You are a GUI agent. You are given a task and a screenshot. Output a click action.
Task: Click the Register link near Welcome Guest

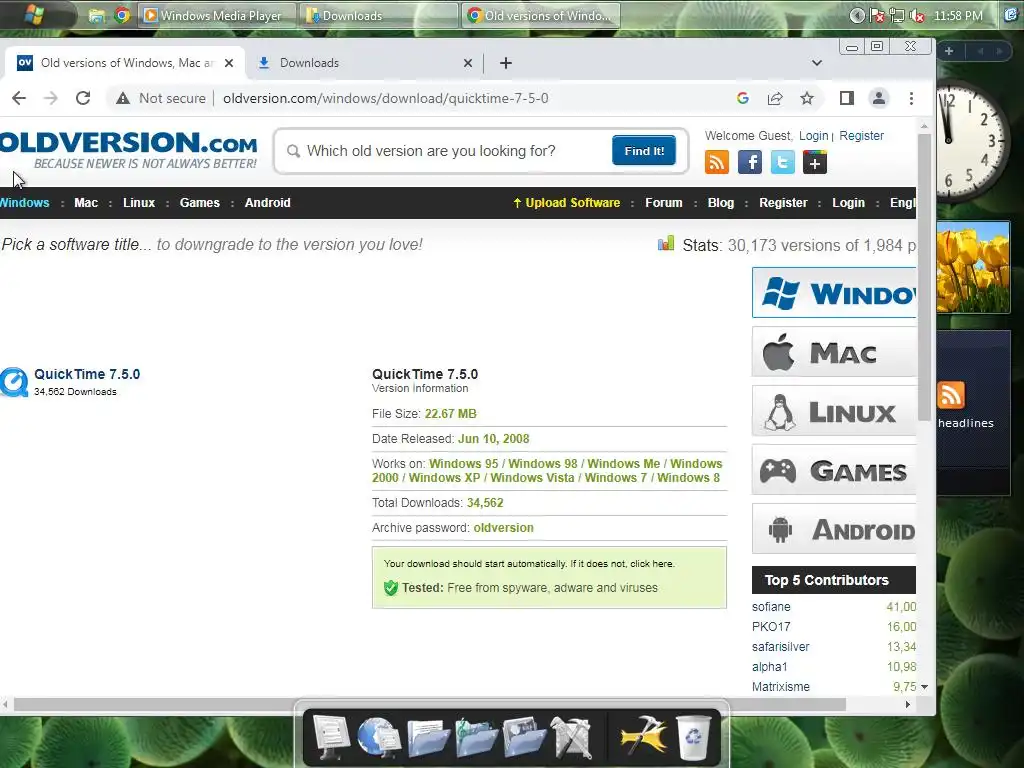pyautogui.click(x=861, y=135)
